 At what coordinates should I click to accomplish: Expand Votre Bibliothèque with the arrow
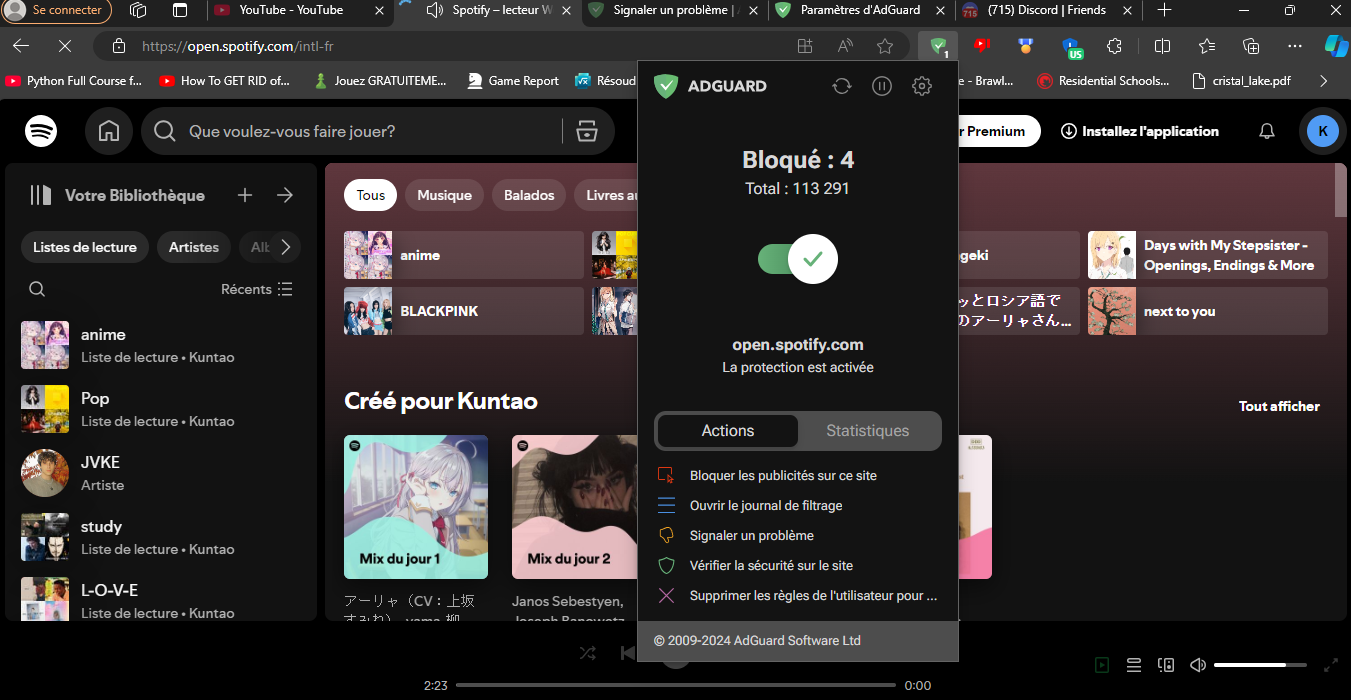(x=285, y=195)
